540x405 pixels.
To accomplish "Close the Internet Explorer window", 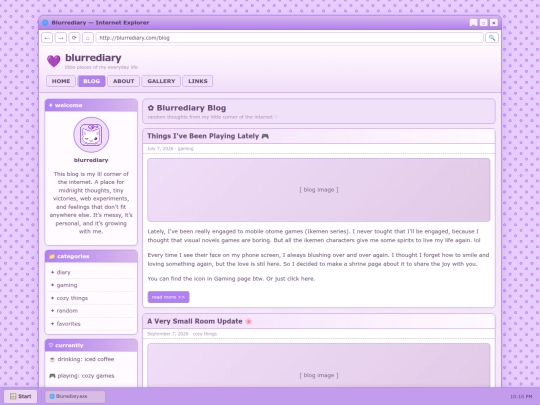I will click(494, 23).
